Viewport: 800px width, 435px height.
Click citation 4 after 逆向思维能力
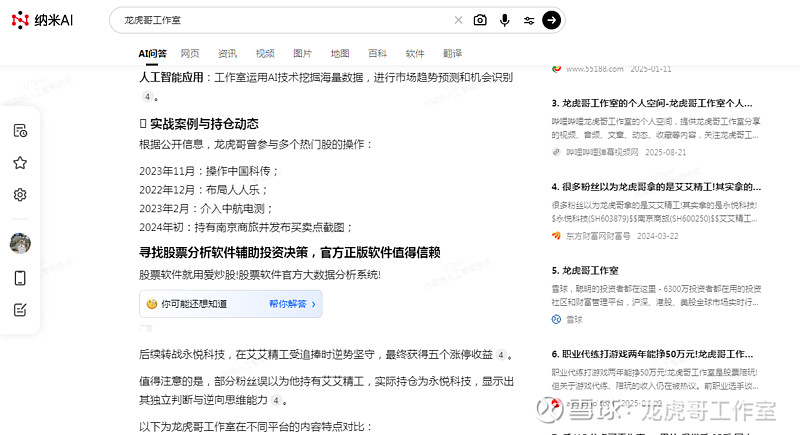point(276,400)
